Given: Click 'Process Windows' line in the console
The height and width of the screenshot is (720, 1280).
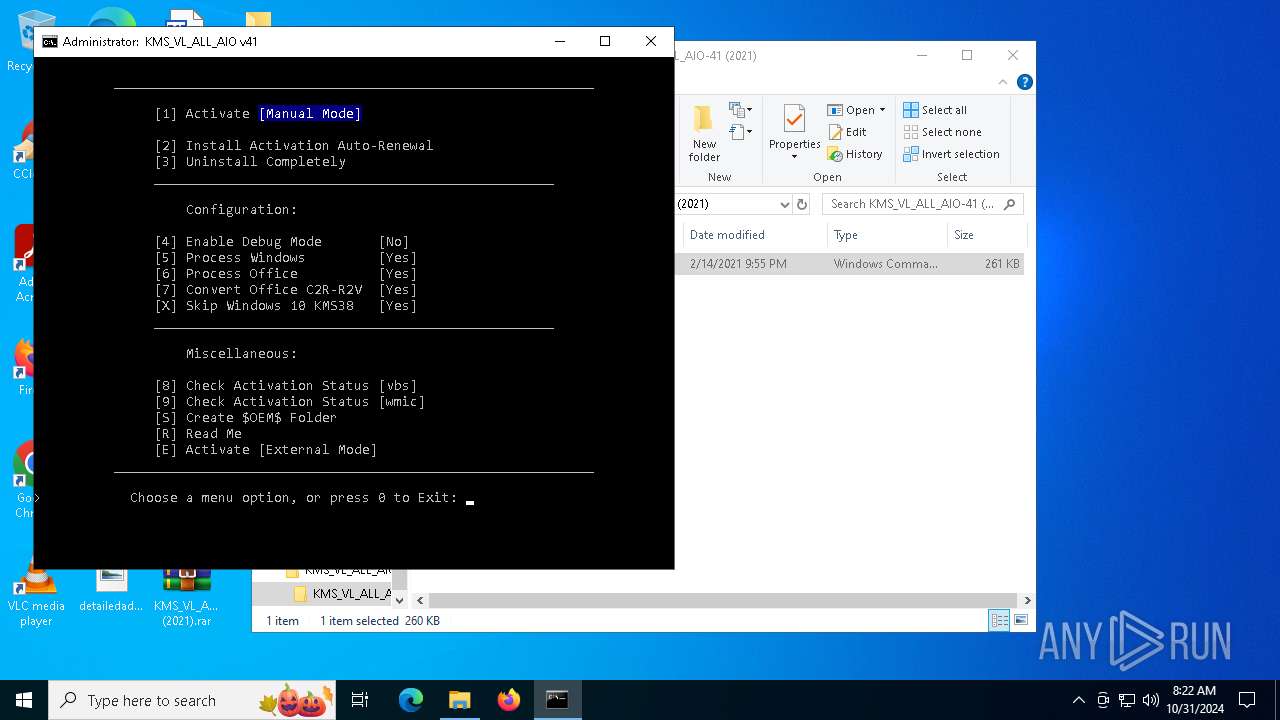Looking at the screenshot, I should pos(286,258).
